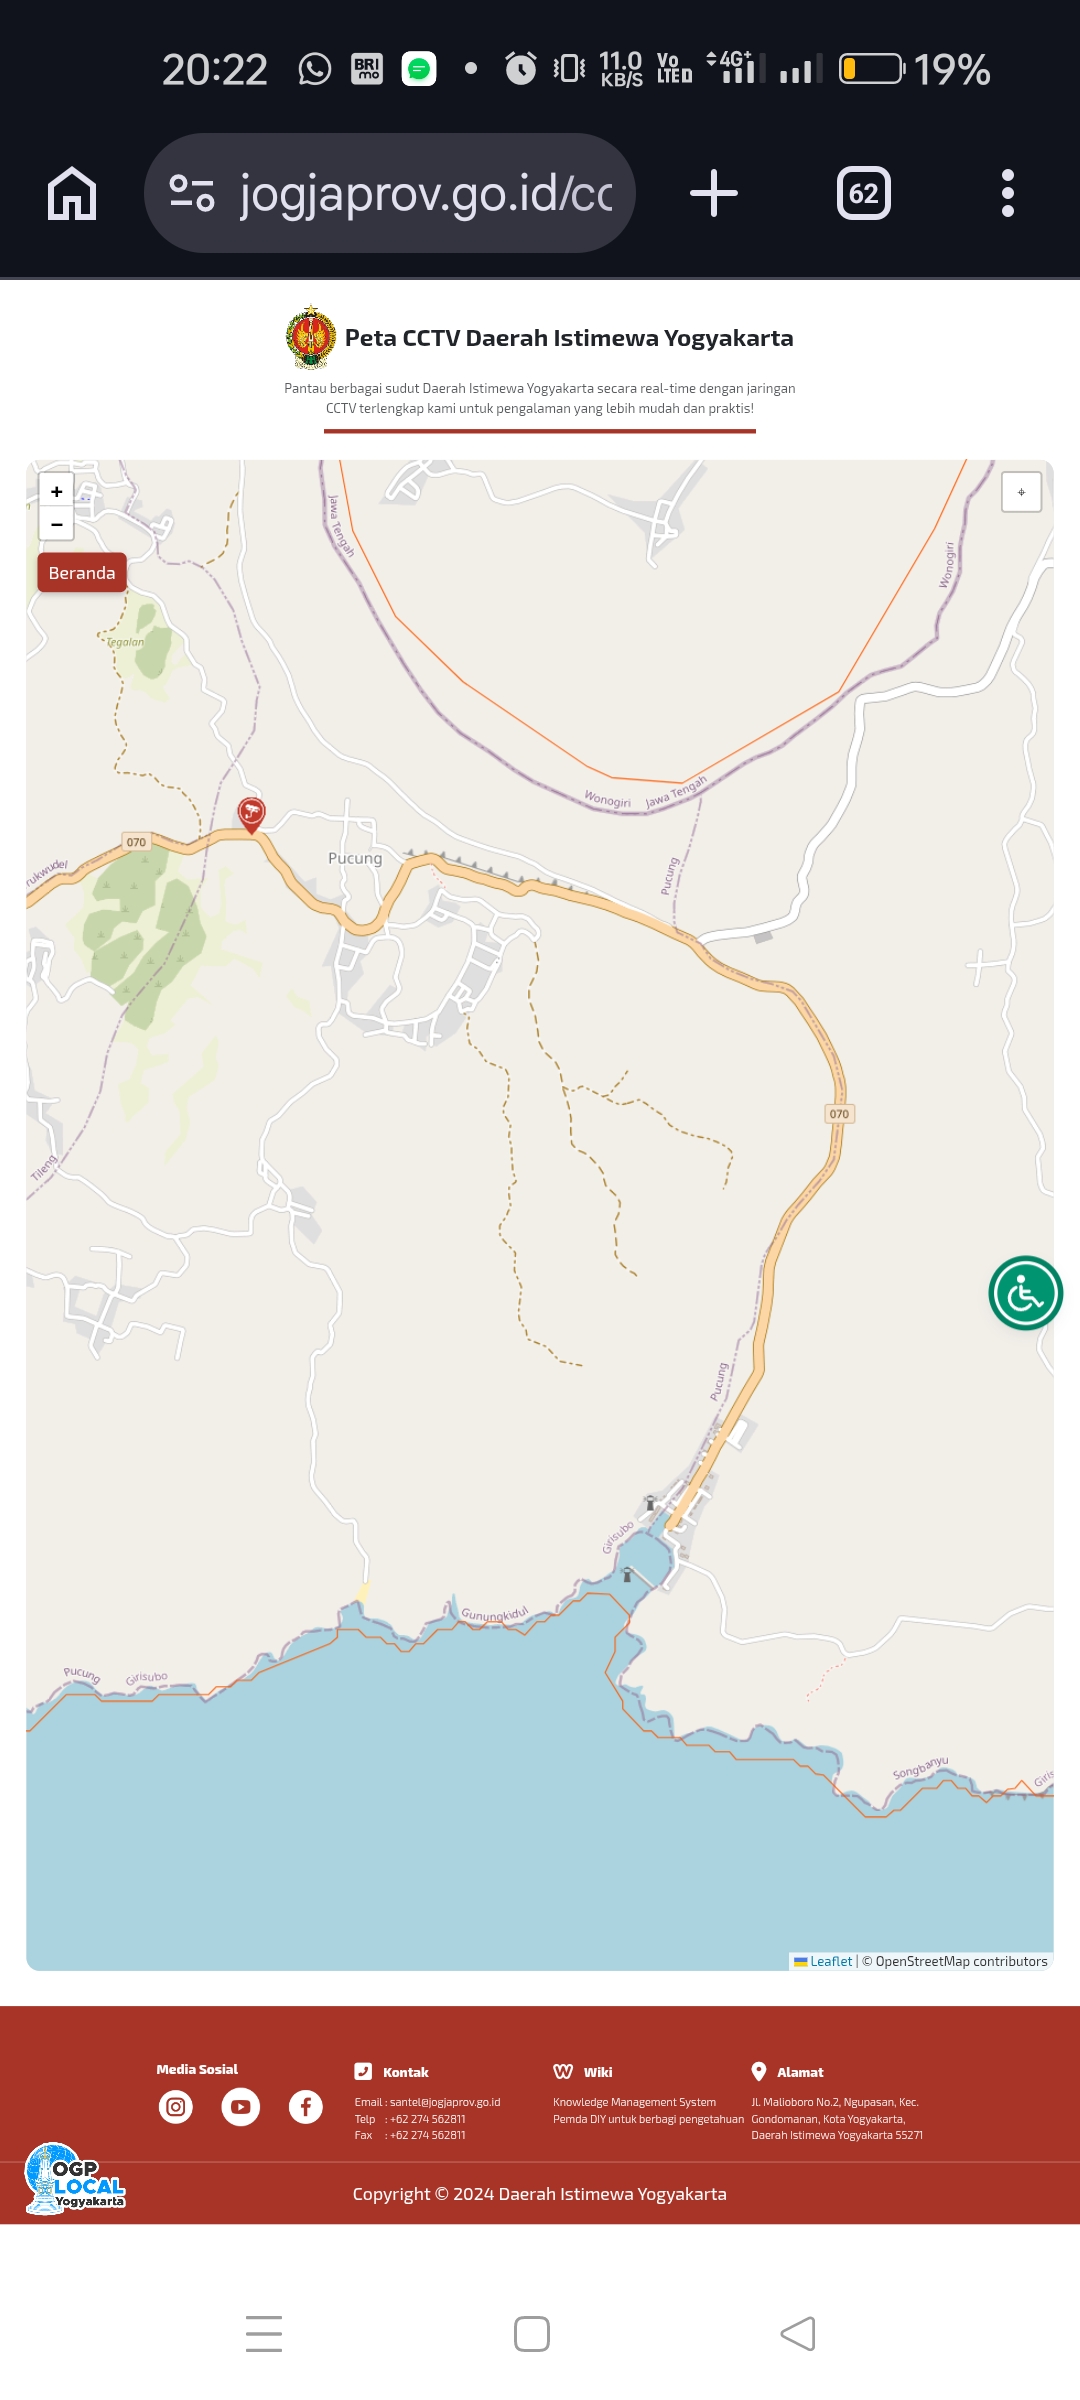This screenshot has width=1080, height=2400.
Task: Open the Leaflet attribution link
Action: click(831, 1961)
